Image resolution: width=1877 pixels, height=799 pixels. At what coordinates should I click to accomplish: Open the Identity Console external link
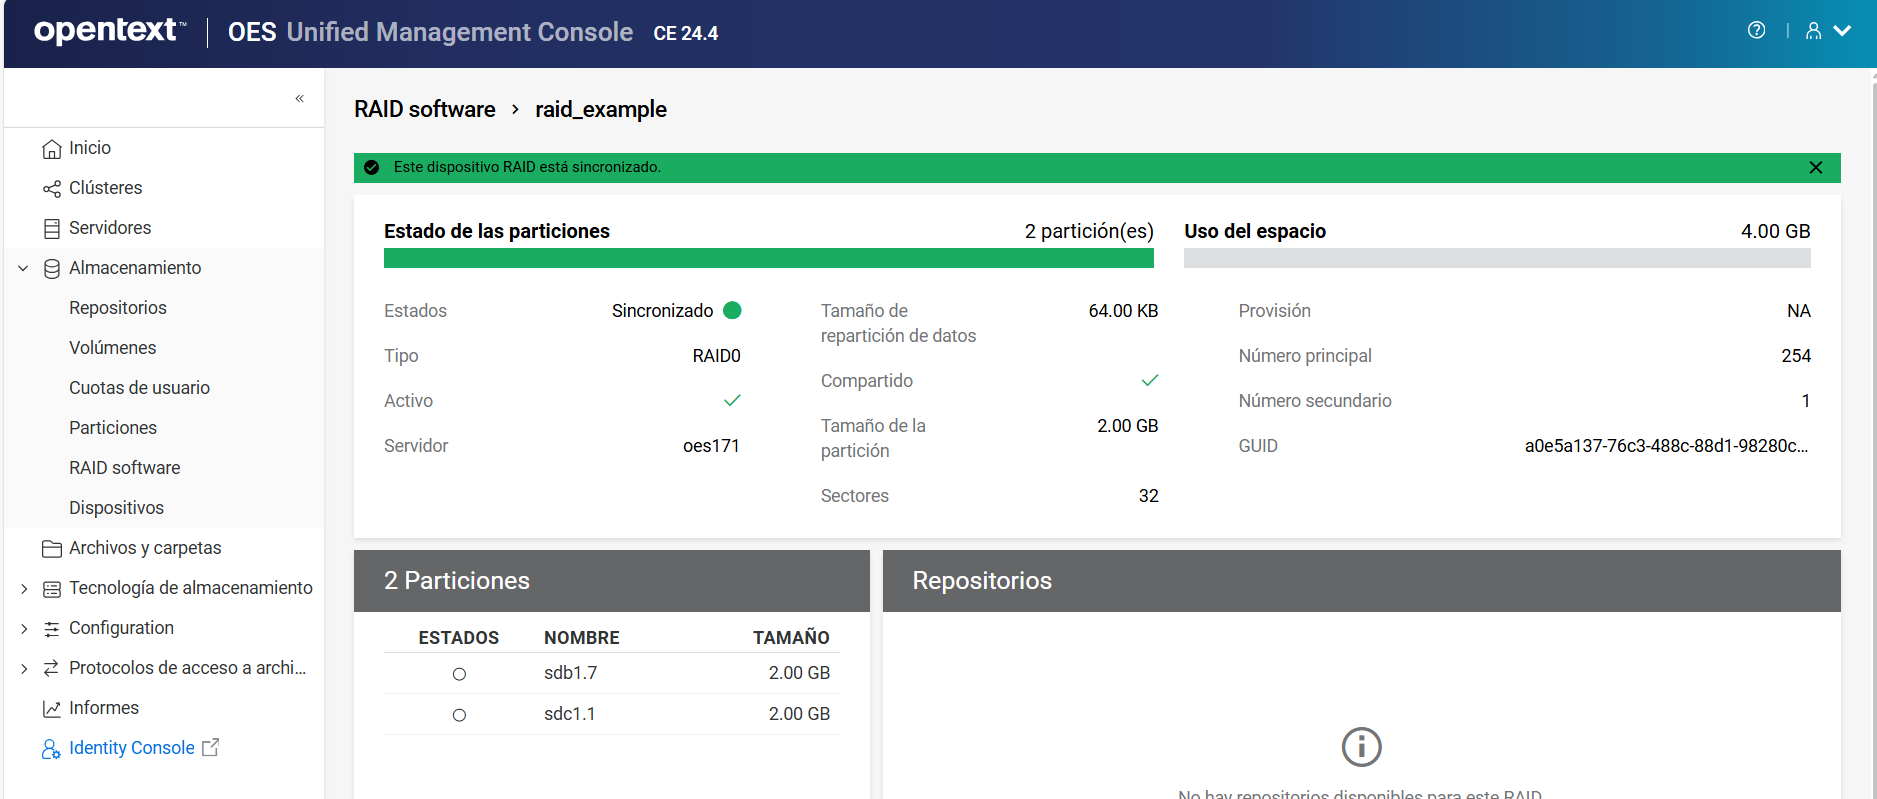132,748
